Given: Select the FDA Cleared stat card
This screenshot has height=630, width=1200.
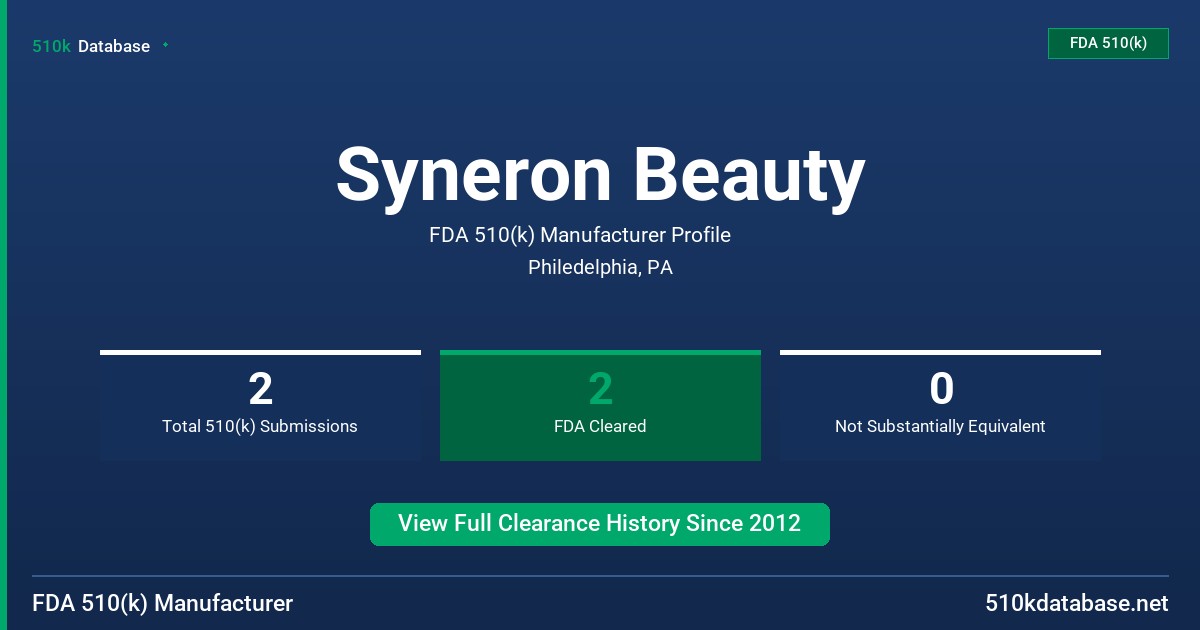Looking at the screenshot, I should [x=600, y=405].
